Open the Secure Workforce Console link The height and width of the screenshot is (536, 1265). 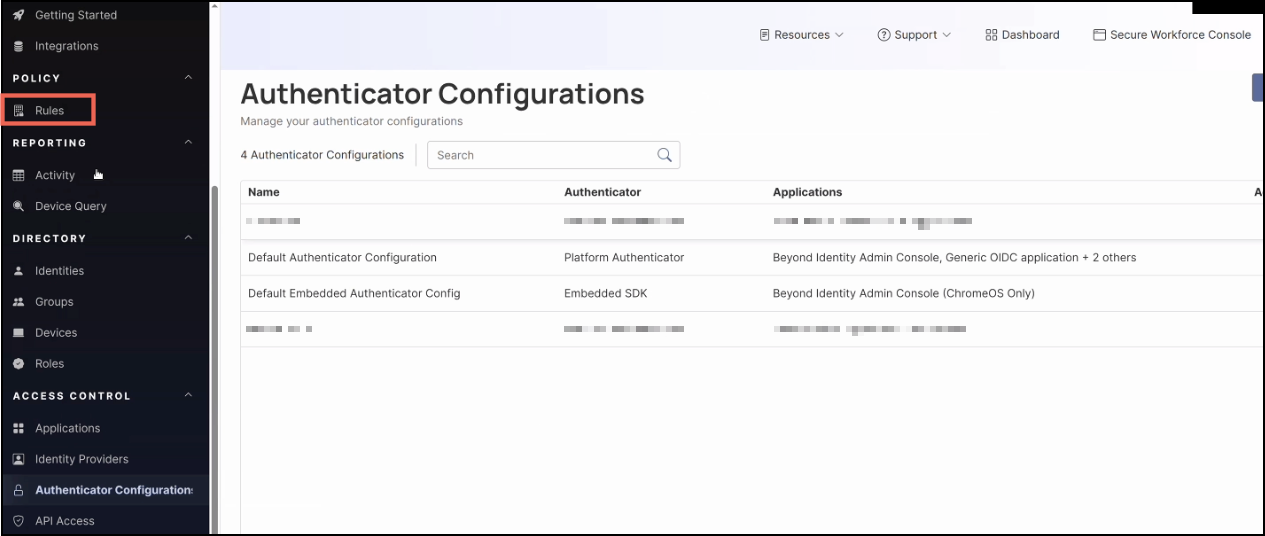(1172, 35)
